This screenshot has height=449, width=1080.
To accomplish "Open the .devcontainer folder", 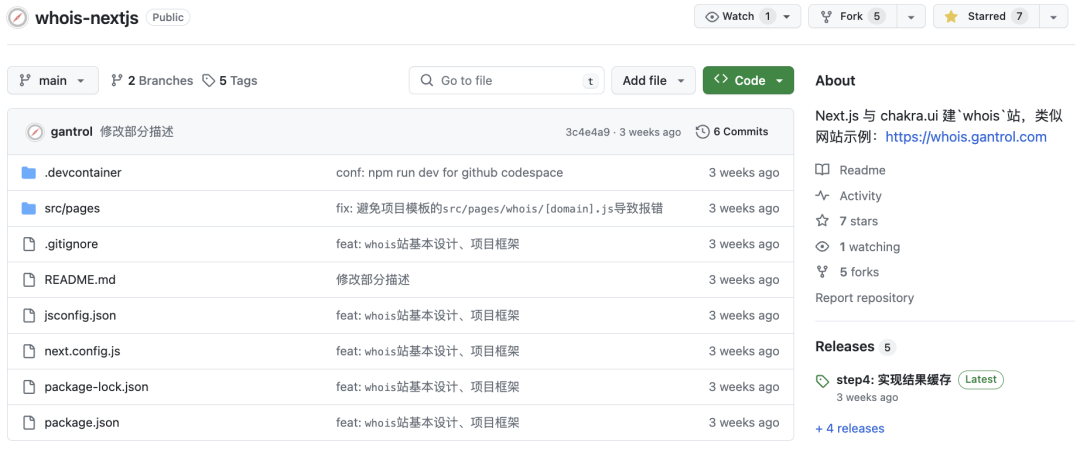I will 83,173.
